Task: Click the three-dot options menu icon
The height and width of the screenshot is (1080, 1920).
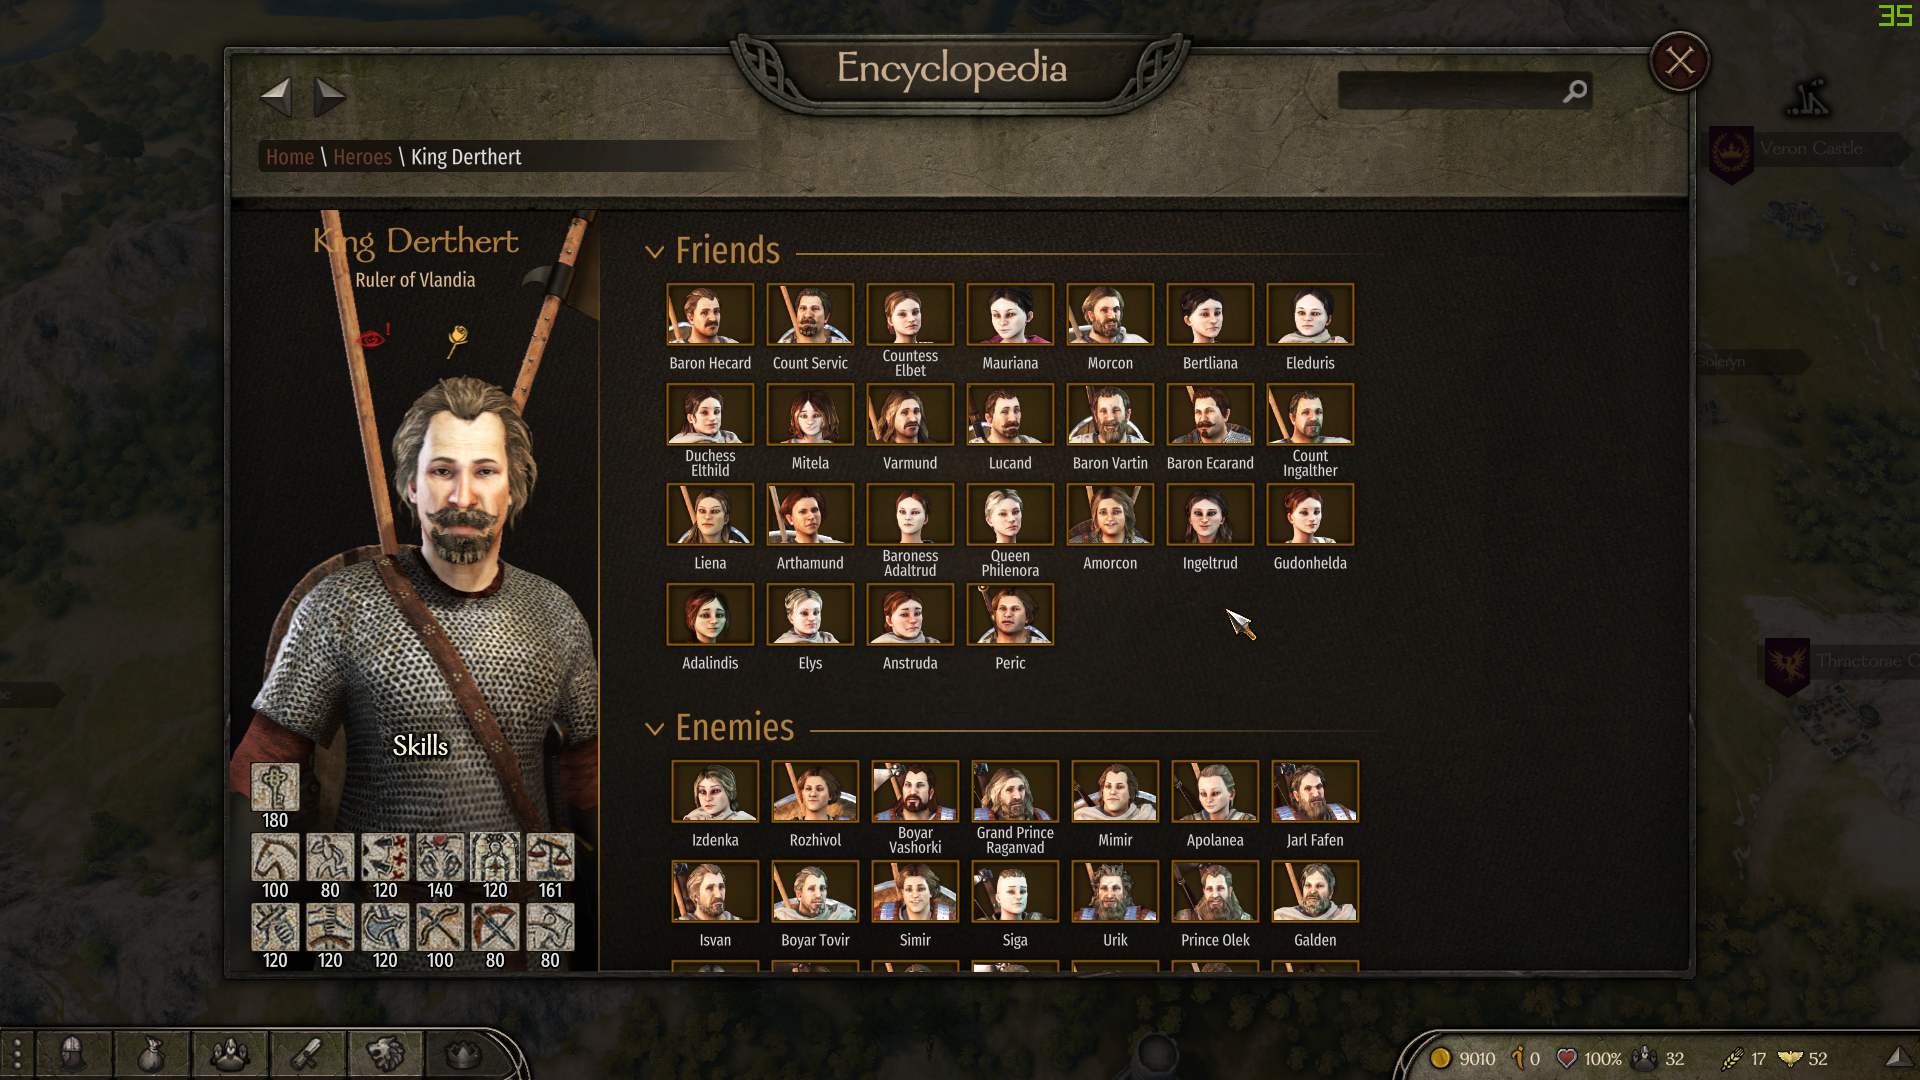Action: point(17,1054)
